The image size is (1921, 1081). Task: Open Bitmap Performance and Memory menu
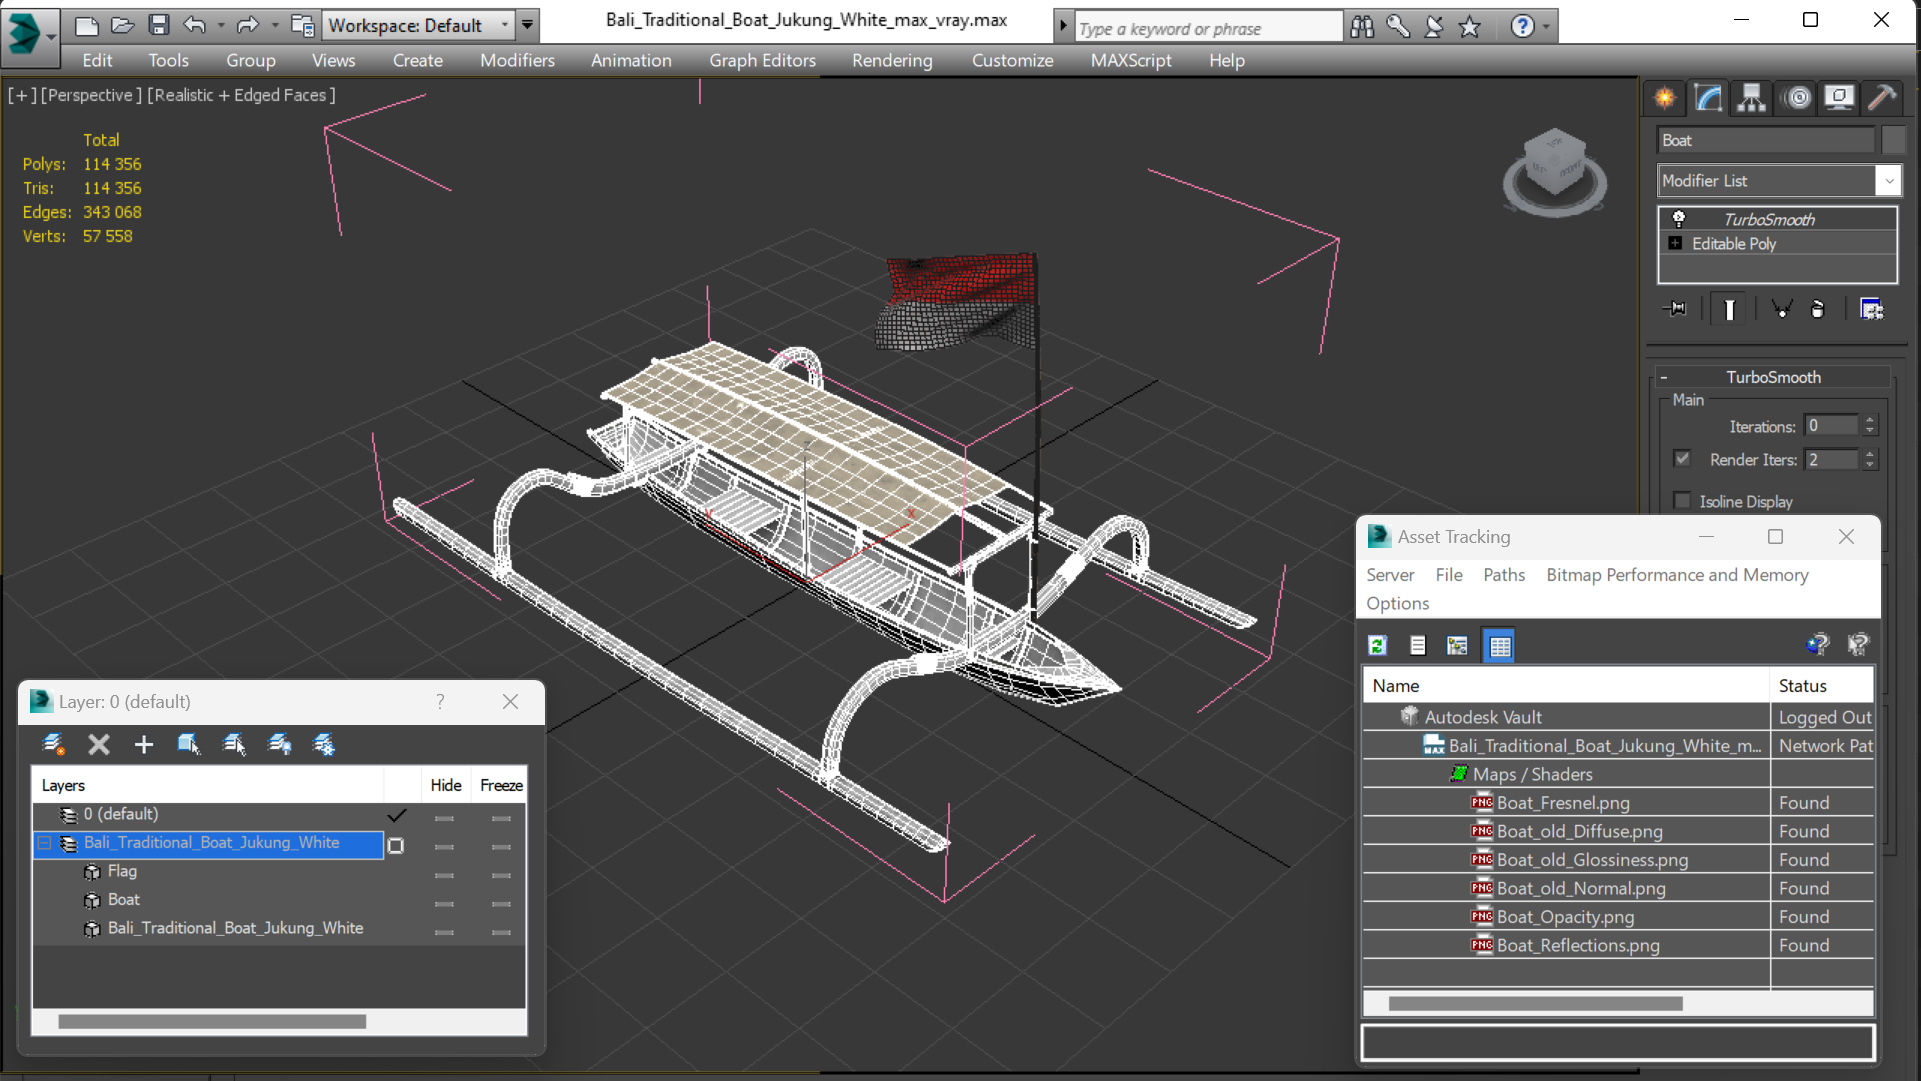[1677, 575]
